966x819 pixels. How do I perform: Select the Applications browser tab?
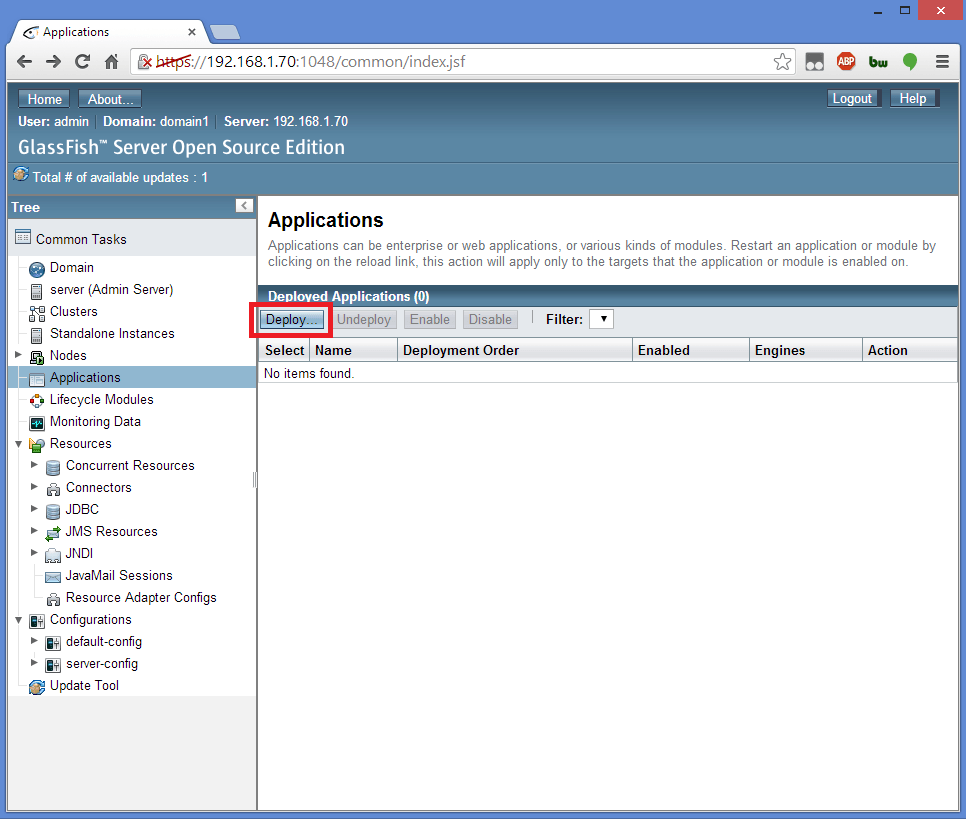[x=105, y=32]
